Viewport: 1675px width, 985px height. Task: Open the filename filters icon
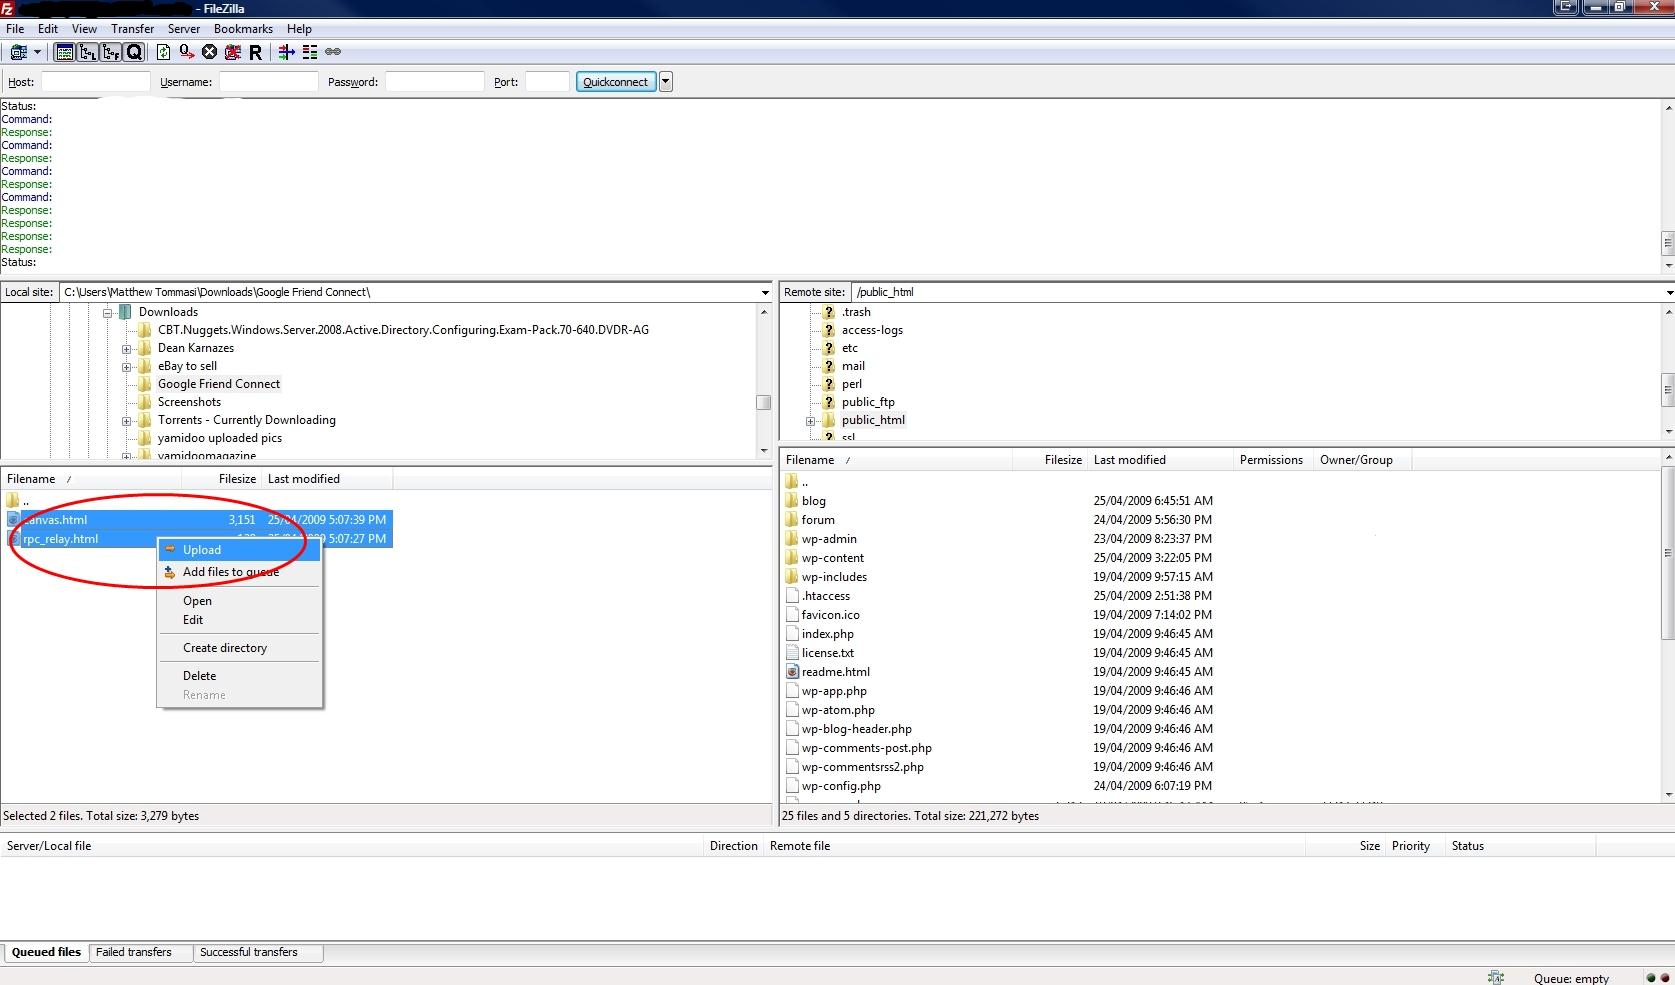point(286,52)
